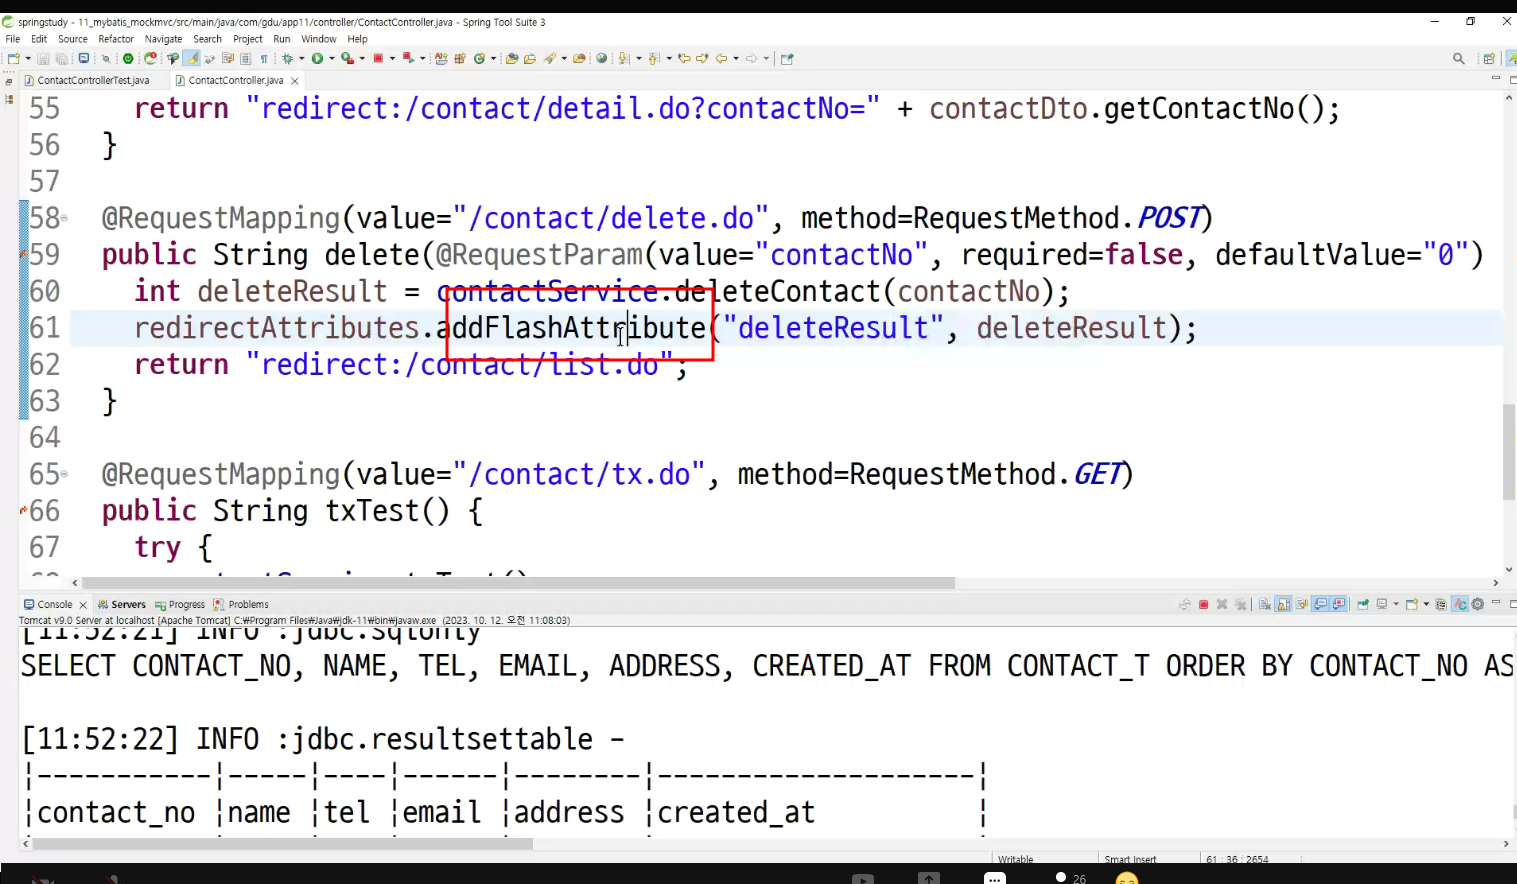Click the Next Annotation down arrow icon
Viewport: 1517px width, 884px height.
coord(623,59)
